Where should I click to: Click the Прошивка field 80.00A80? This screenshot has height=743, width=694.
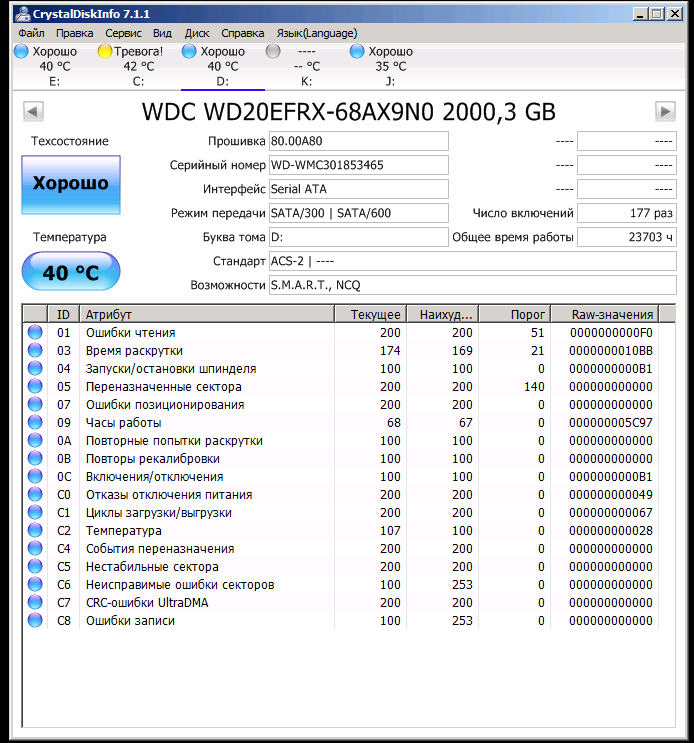tap(359, 141)
